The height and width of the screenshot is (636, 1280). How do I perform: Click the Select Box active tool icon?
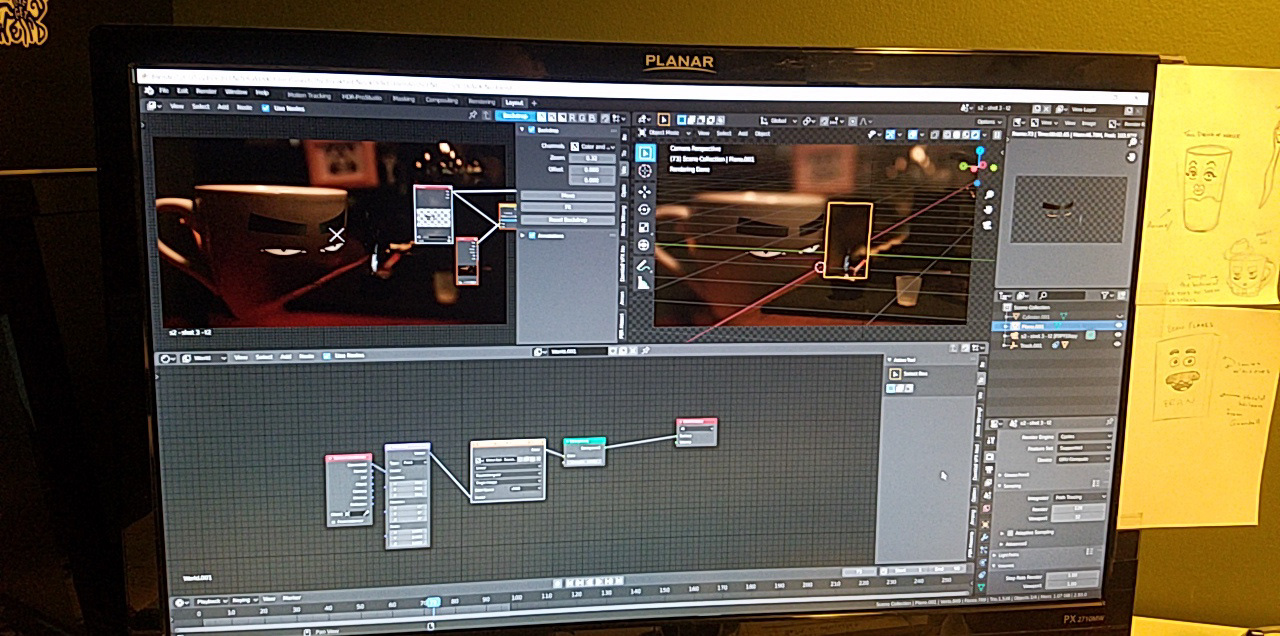tap(895, 374)
